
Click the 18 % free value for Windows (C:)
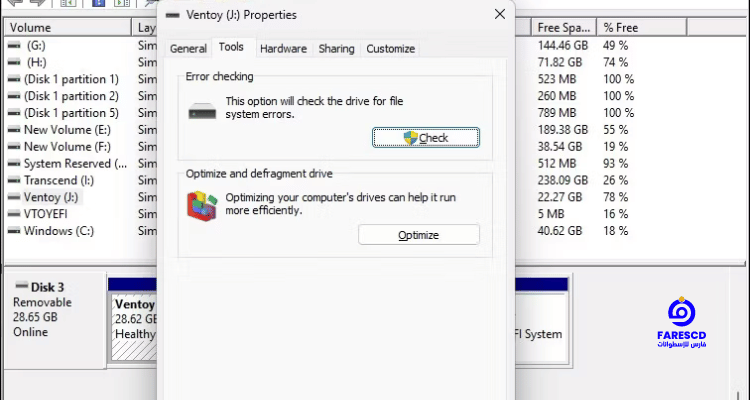click(616, 231)
